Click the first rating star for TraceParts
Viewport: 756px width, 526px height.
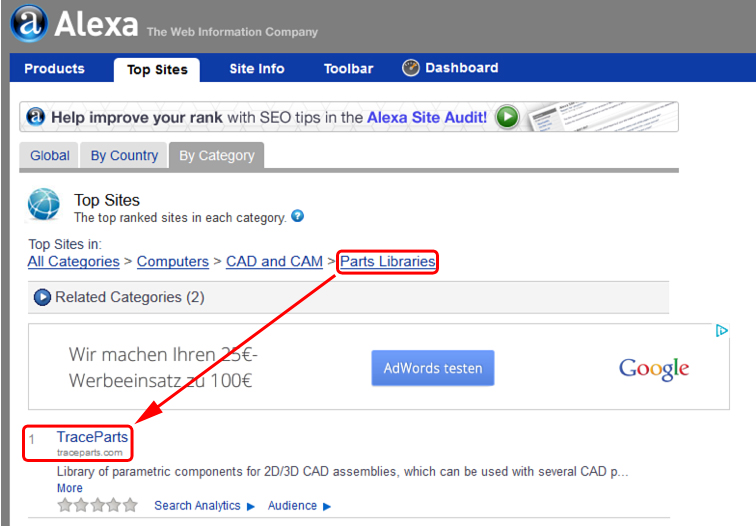click(65, 505)
